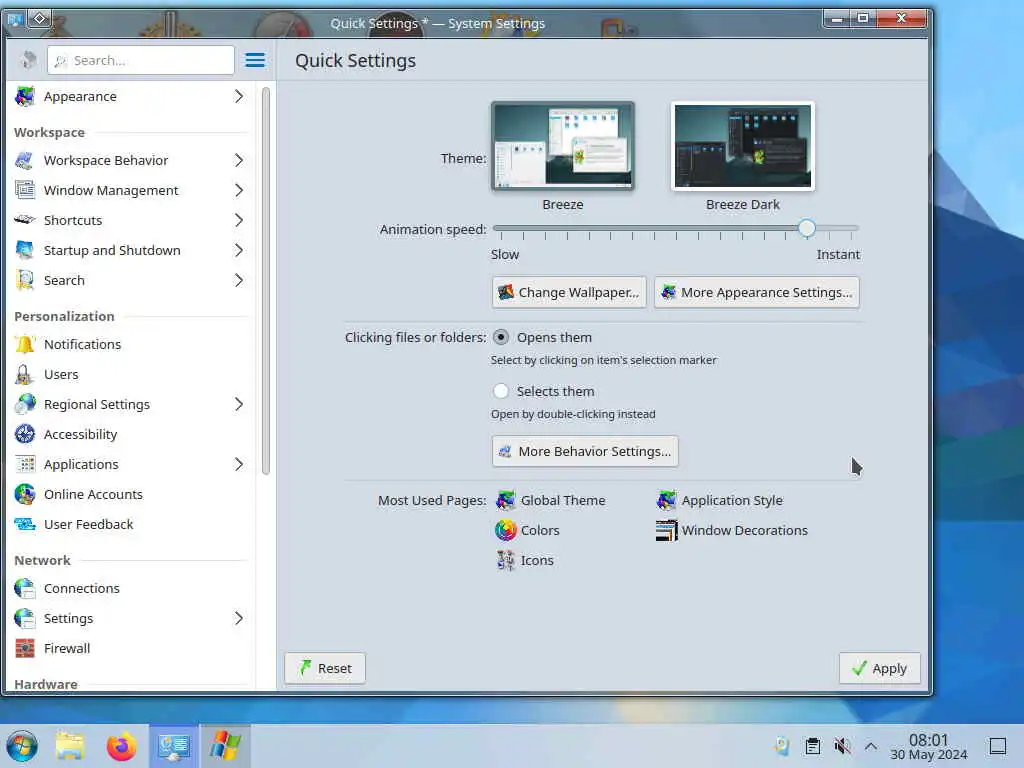Open the clipboard tray icon

tap(812, 746)
